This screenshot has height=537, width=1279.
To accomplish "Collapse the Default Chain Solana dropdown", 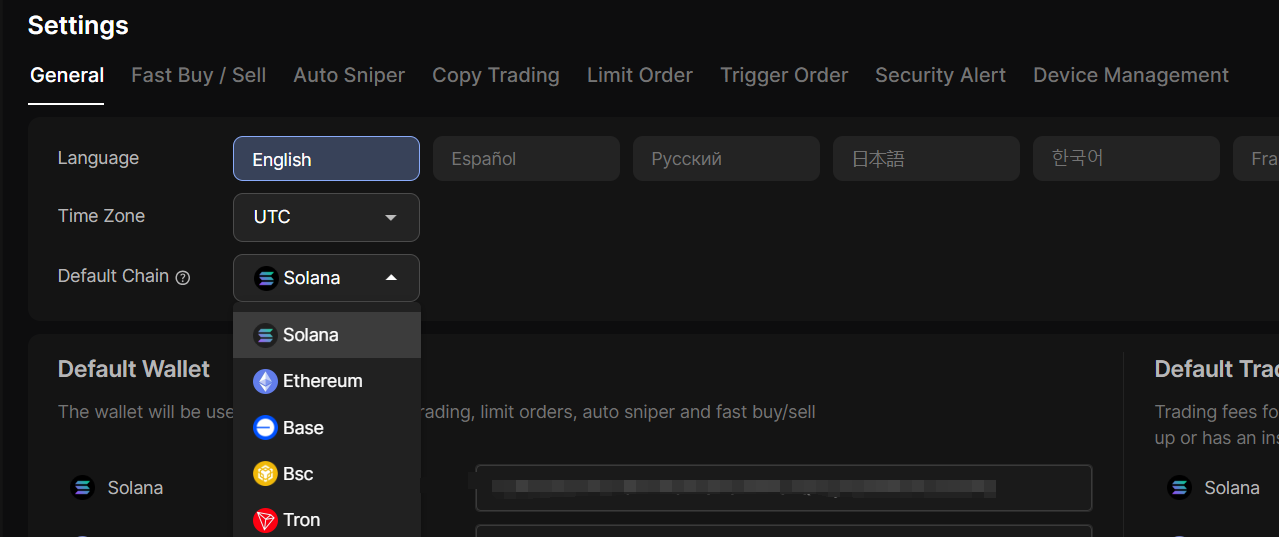I will 326,278.
